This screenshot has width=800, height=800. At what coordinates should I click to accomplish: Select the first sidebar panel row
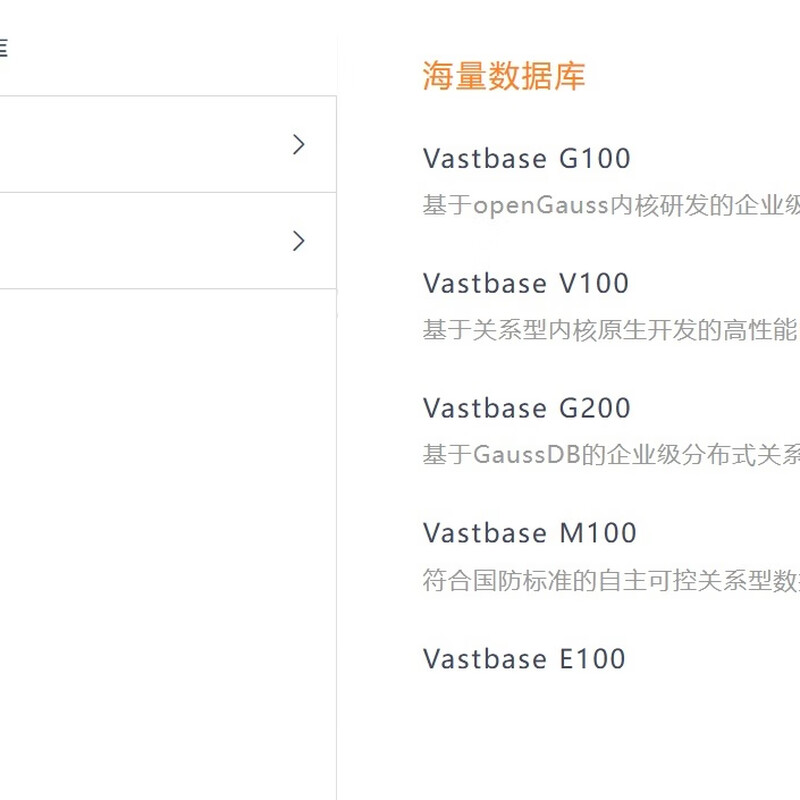(160, 145)
